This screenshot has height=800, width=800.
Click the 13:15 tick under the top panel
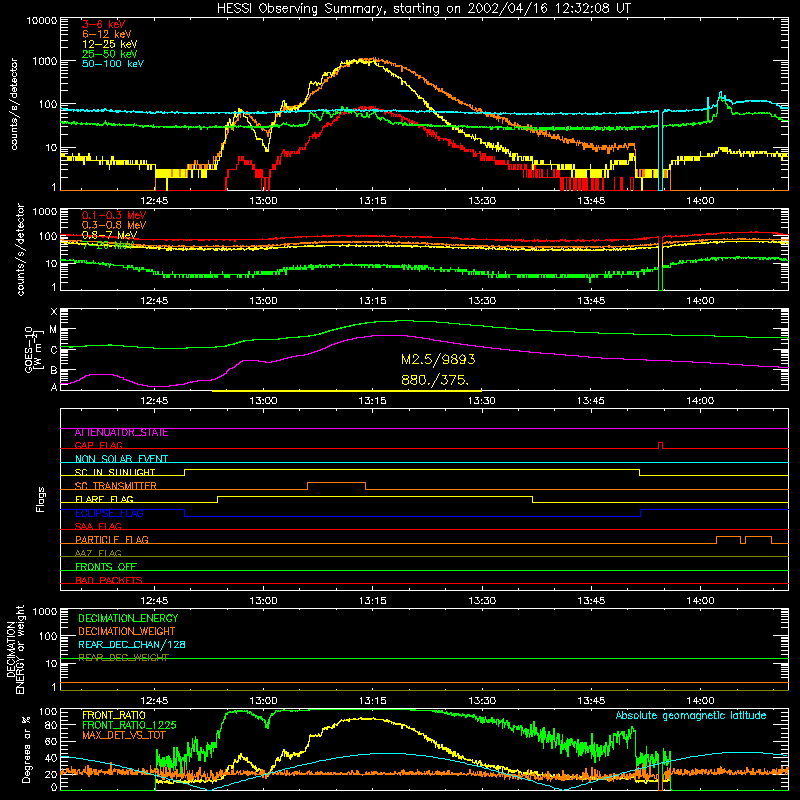click(x=372, y=201)
